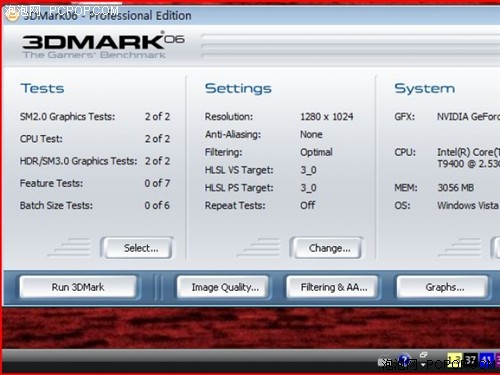Screen dimensions: 500x375
Task: Click the 'Batch Size Tests:' label
Action: coord(56,205)
